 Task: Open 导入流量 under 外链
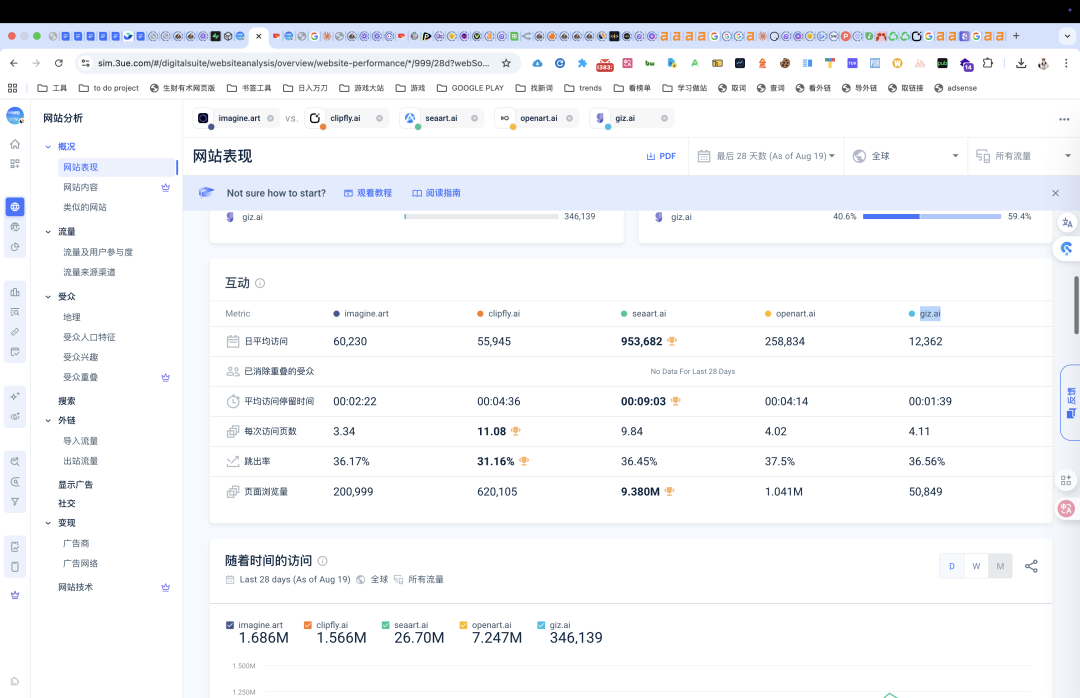click(81, 441)
